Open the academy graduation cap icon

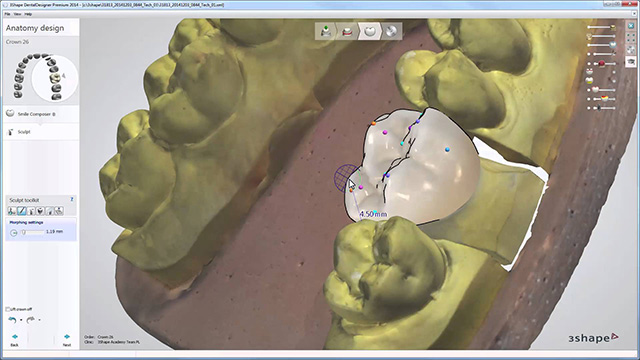tap(631, 62)
